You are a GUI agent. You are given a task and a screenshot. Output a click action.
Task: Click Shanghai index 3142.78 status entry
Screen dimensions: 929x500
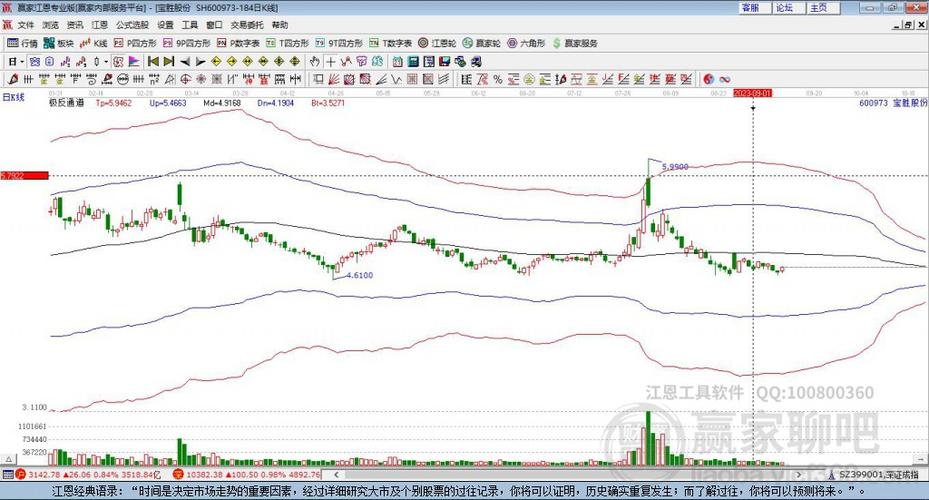click(x=89, y=475)
